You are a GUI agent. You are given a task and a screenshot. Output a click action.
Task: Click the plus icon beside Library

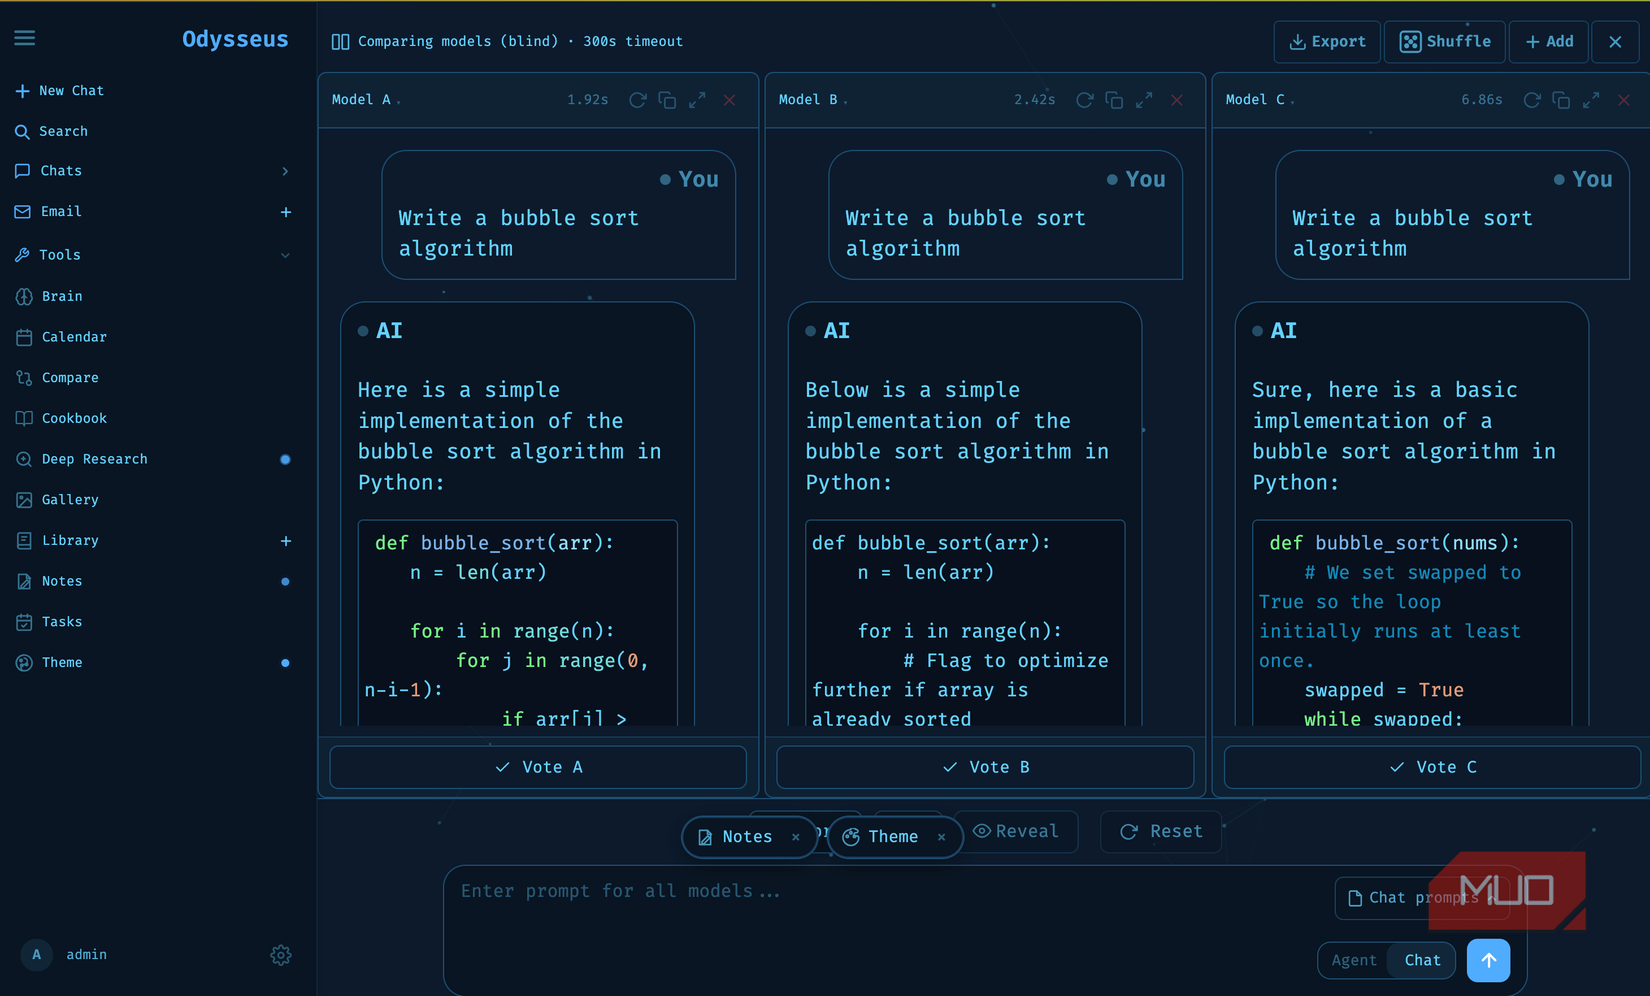[x=286, y=541]
